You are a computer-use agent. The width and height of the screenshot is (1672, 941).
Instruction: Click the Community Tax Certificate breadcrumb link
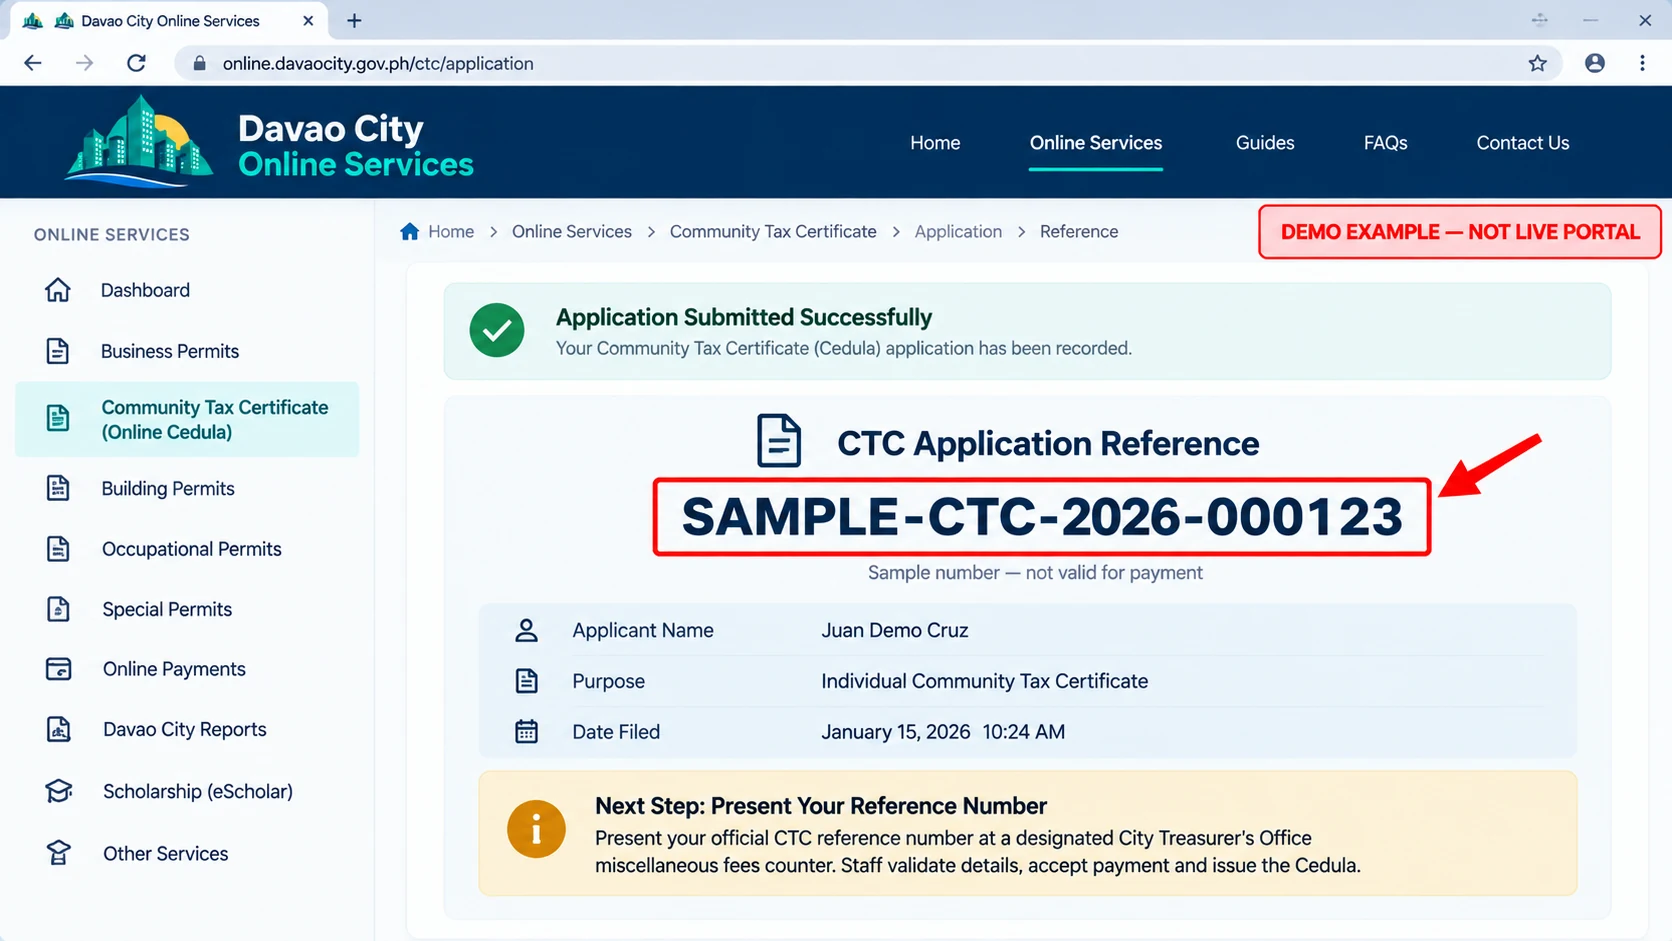(x=773, y=232)
